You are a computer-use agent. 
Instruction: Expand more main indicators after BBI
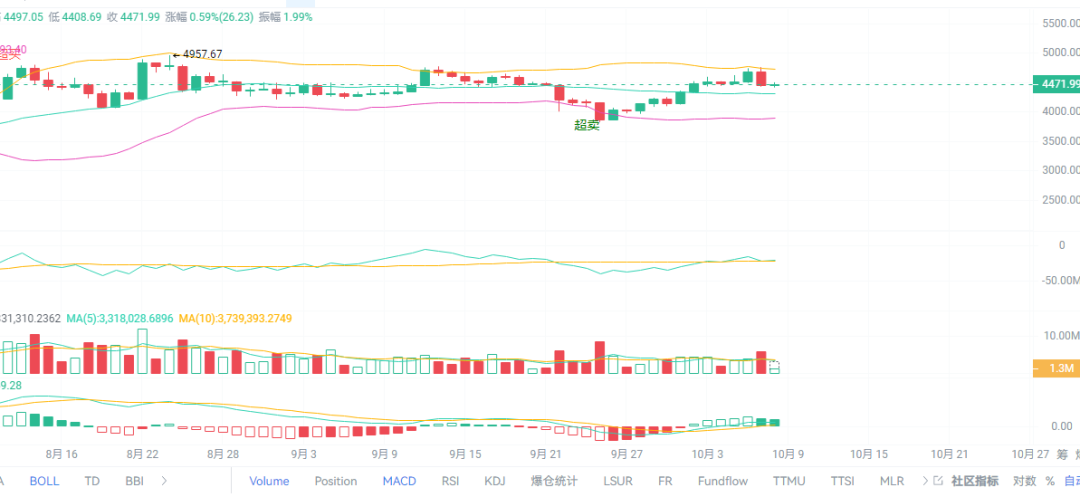click(x=164, y=481)
